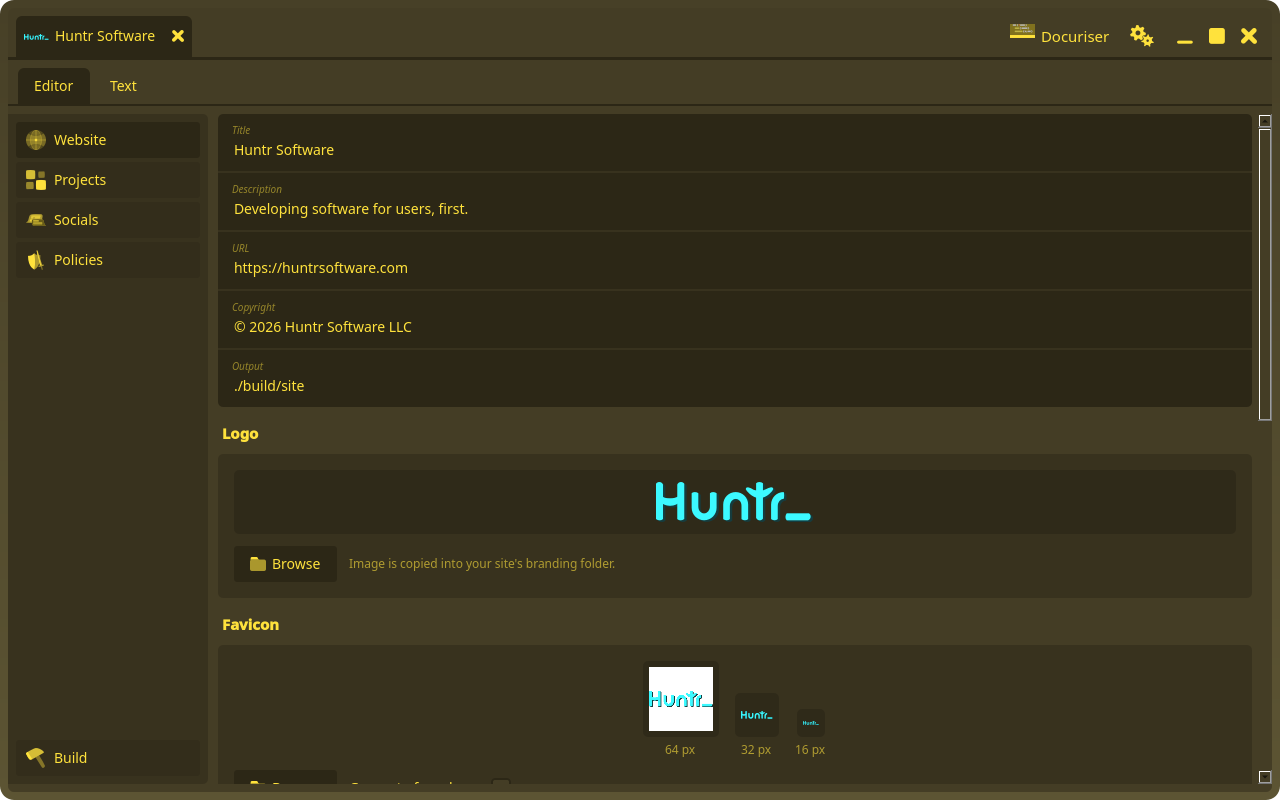The width and height of the screenshot is (1280, 800).
Task: Click the Build hammer button
Action: pyautogui.click(x=108, y=758)
